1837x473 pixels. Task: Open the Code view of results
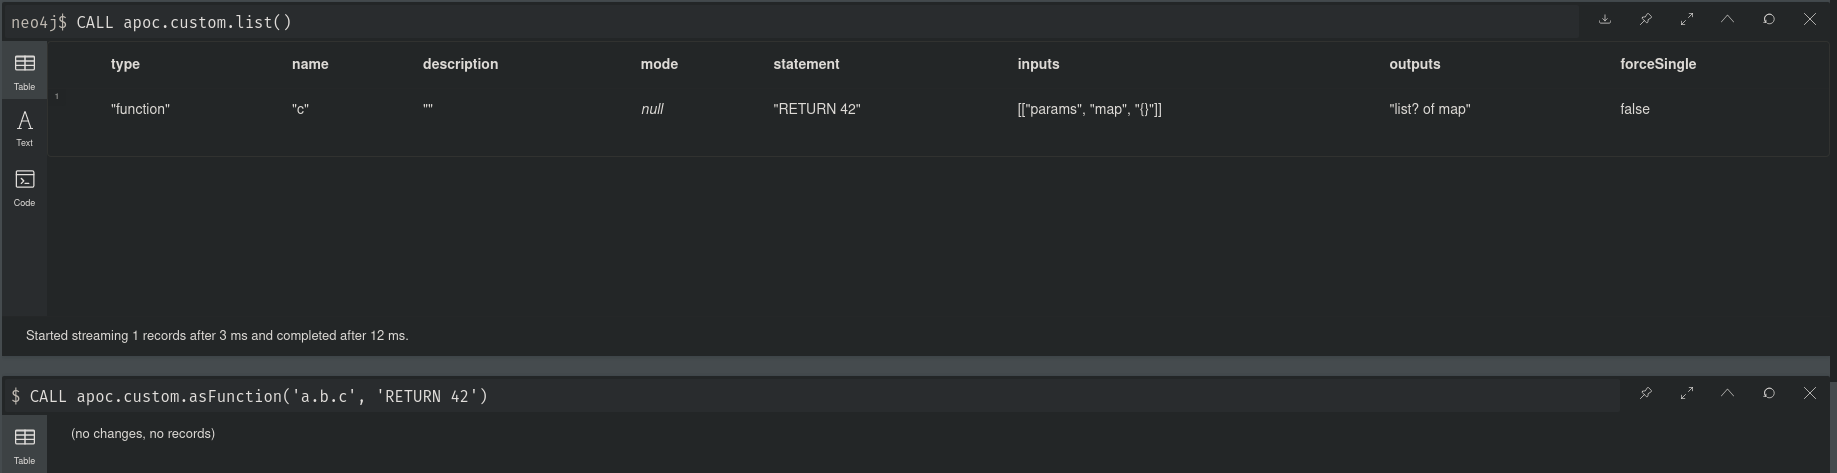tap(25, 187)
